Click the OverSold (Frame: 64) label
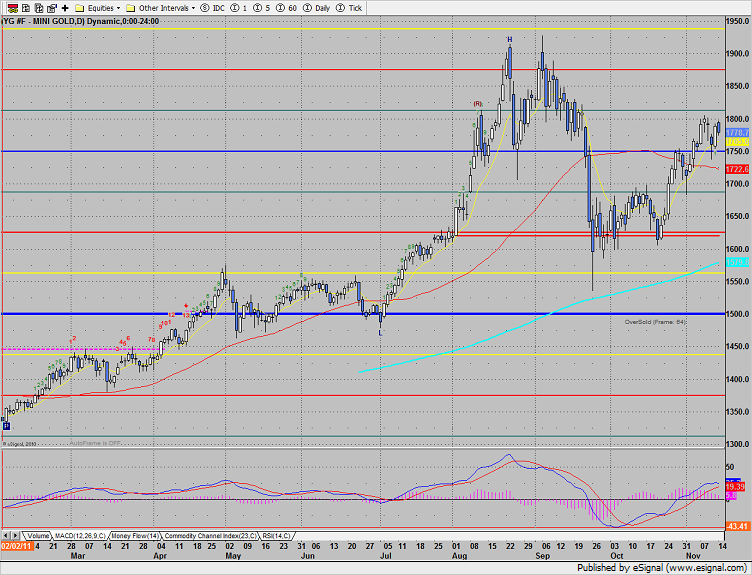 point(655,322)
